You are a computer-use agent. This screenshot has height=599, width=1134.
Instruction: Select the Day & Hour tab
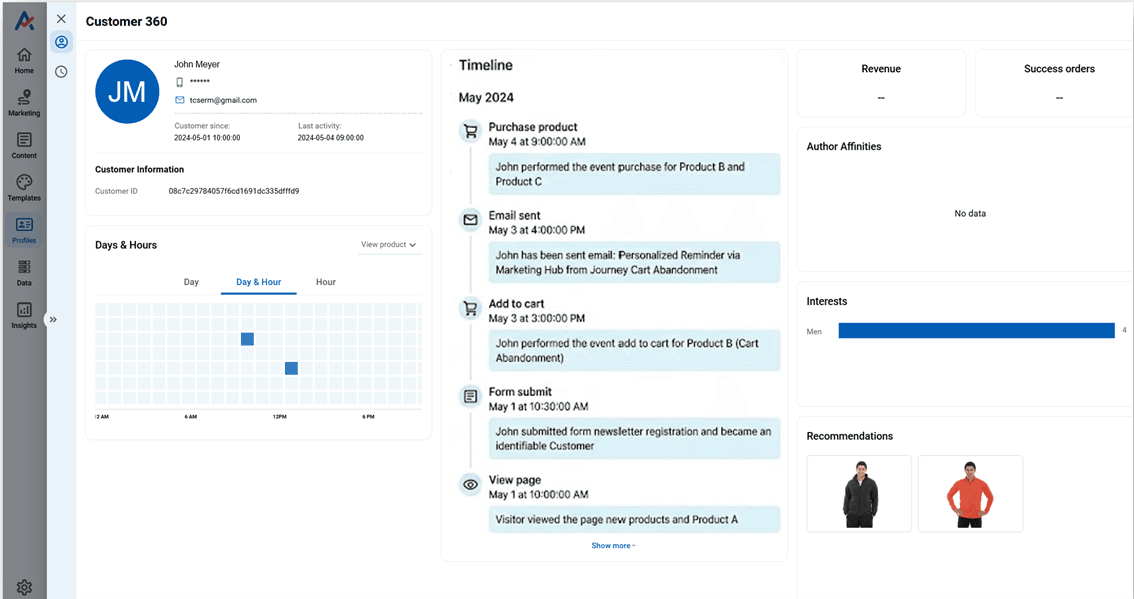tap(258, 282)
